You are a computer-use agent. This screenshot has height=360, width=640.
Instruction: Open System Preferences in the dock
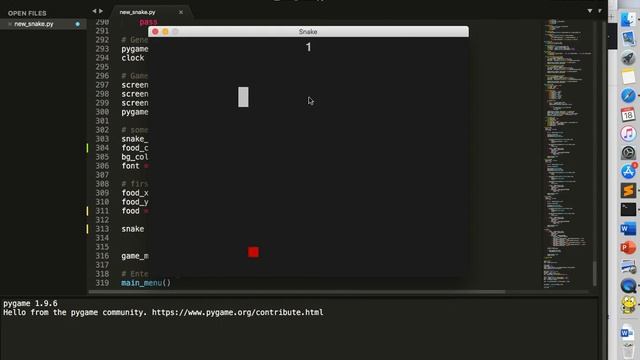[x=628, y=153]
